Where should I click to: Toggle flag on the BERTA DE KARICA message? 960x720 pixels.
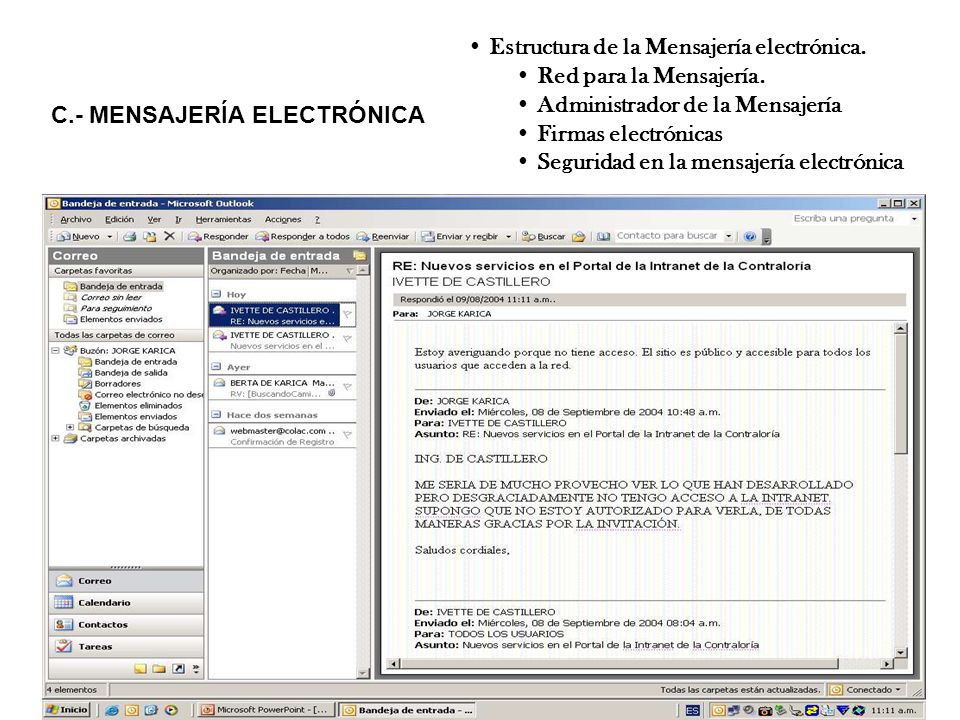[347, 387]
